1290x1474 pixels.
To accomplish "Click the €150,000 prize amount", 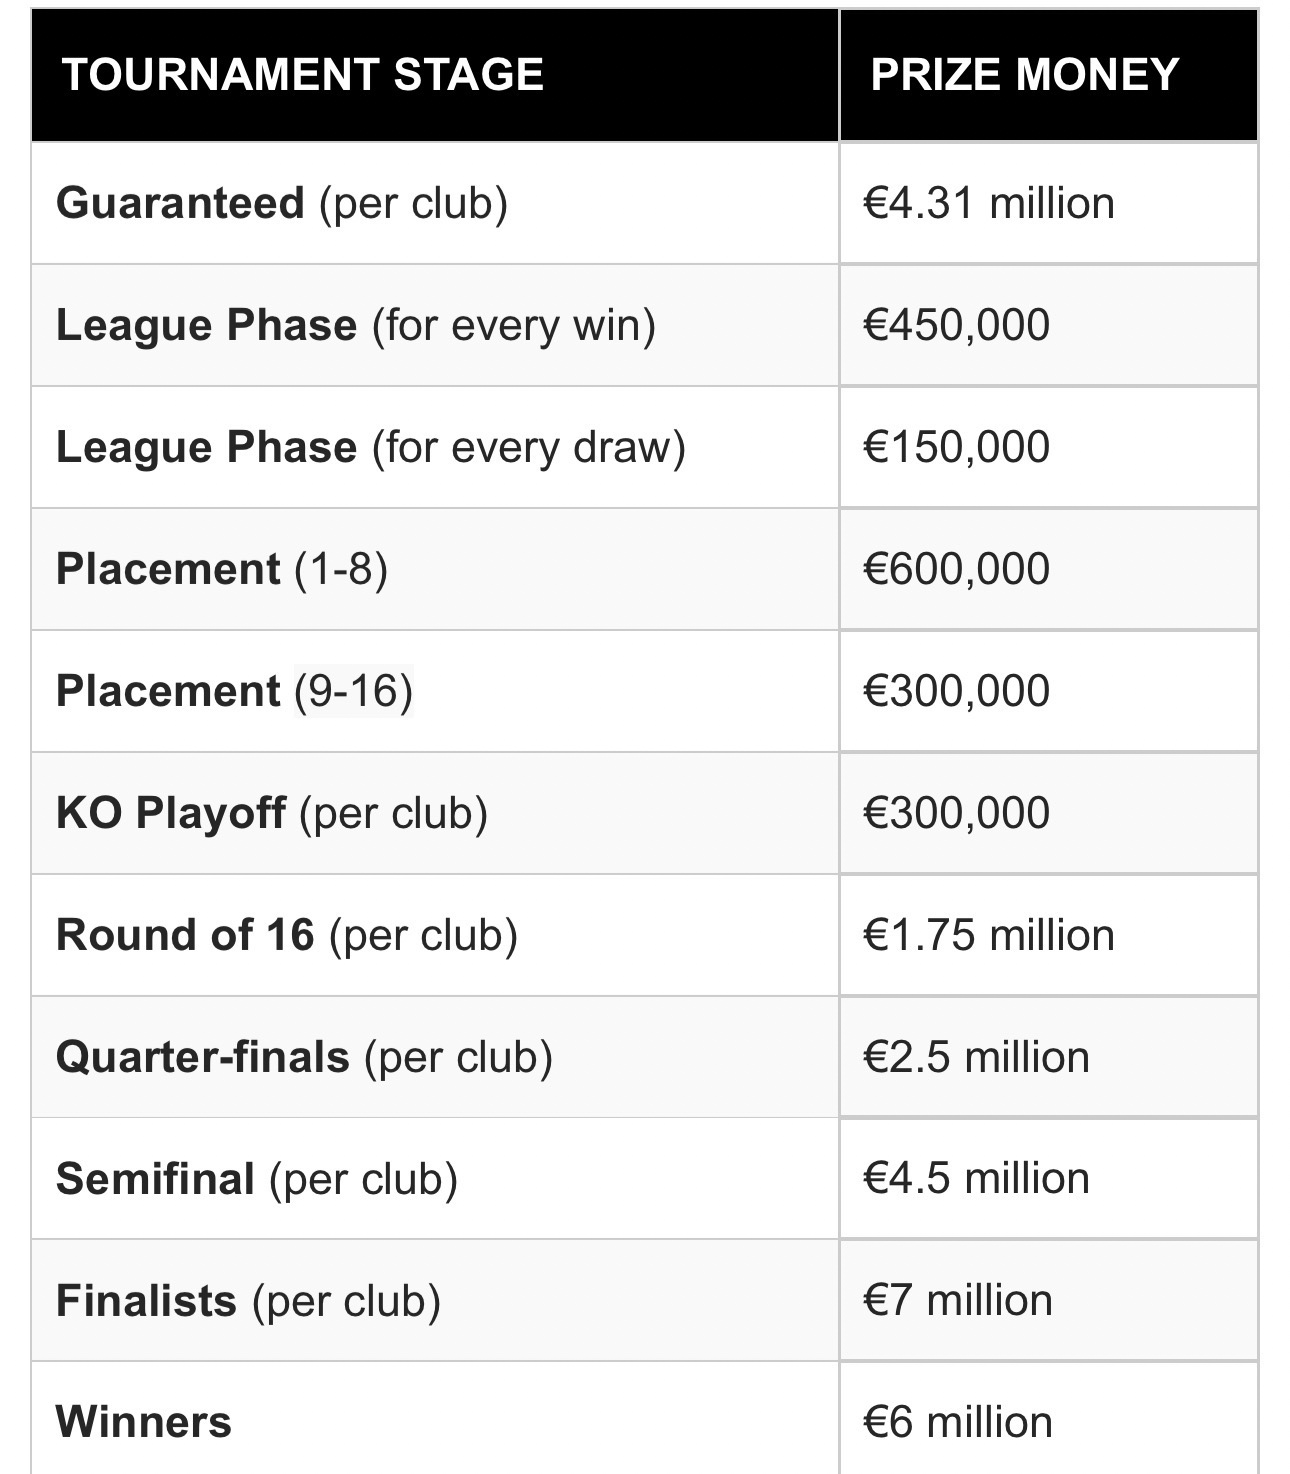I will coord(956,447).
